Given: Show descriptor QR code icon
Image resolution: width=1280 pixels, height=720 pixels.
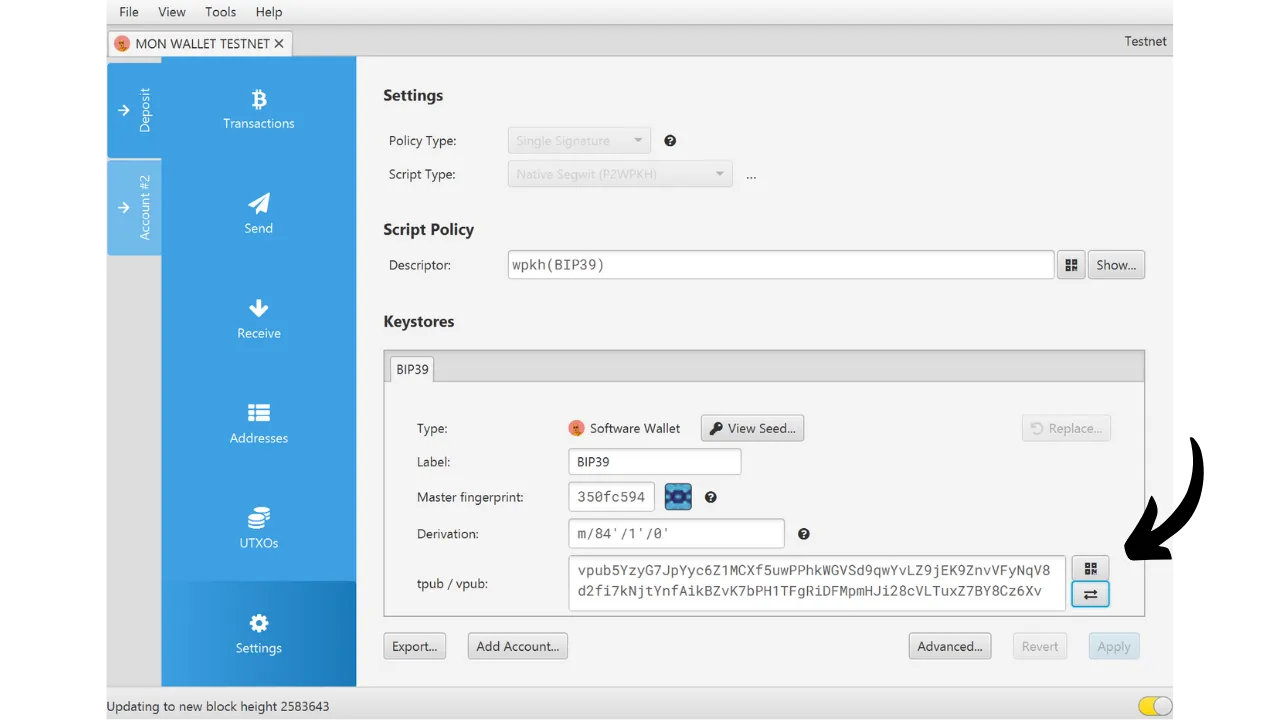Looking at the screenshot, I should pyautogui.click(x=1071, y=265).
